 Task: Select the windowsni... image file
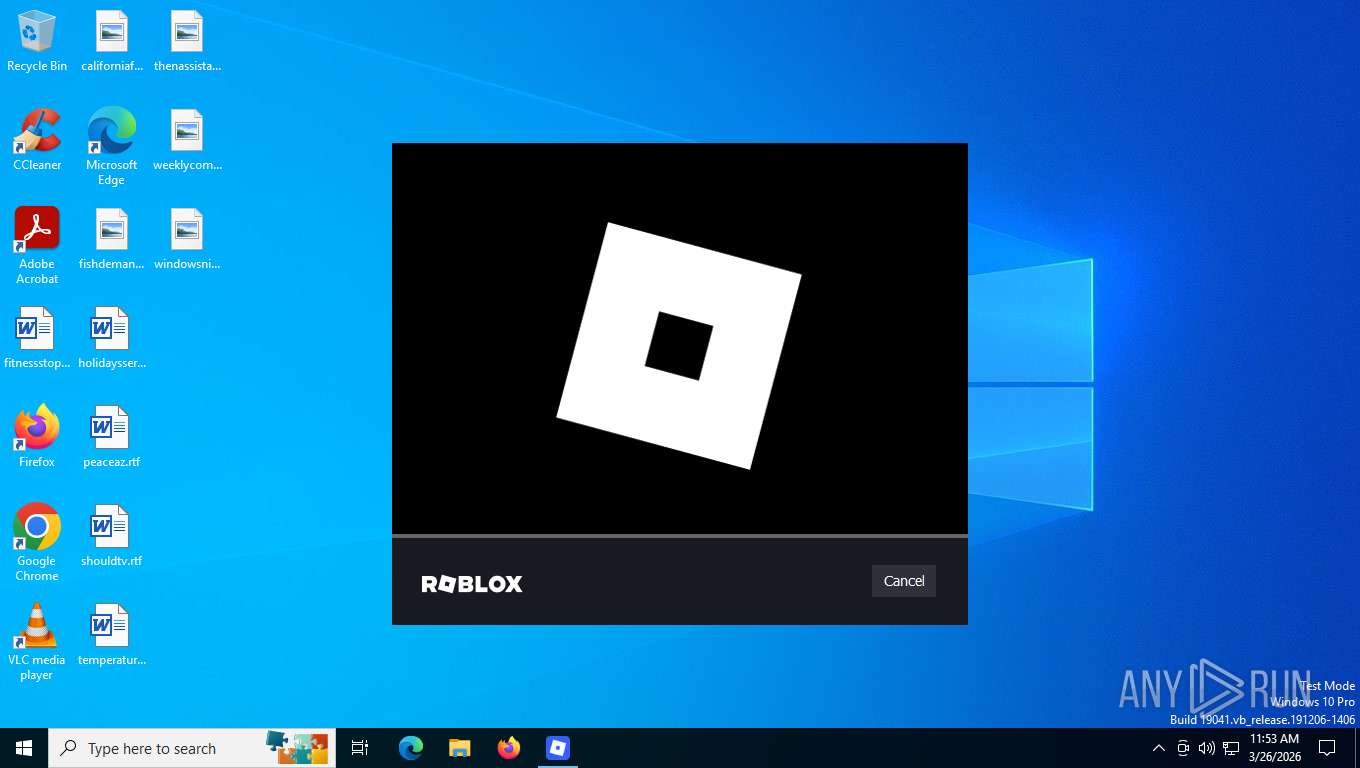click(187, 240)
